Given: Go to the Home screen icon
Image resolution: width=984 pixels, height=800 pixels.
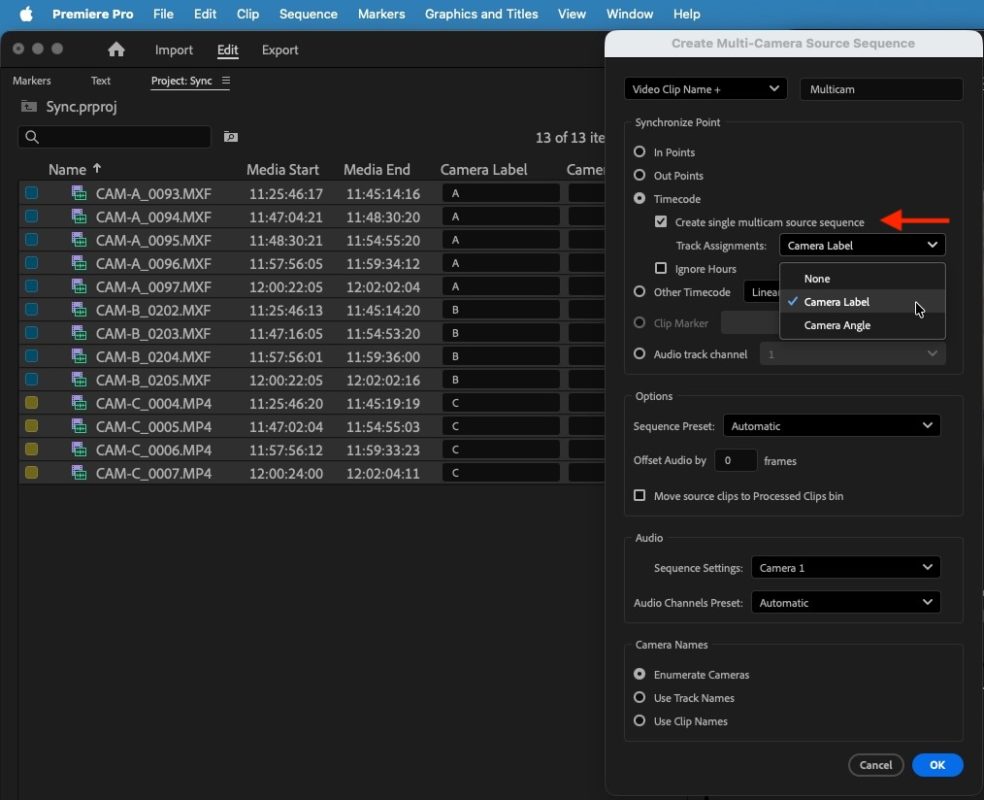Looking at the screenshot, I should 116,50.
